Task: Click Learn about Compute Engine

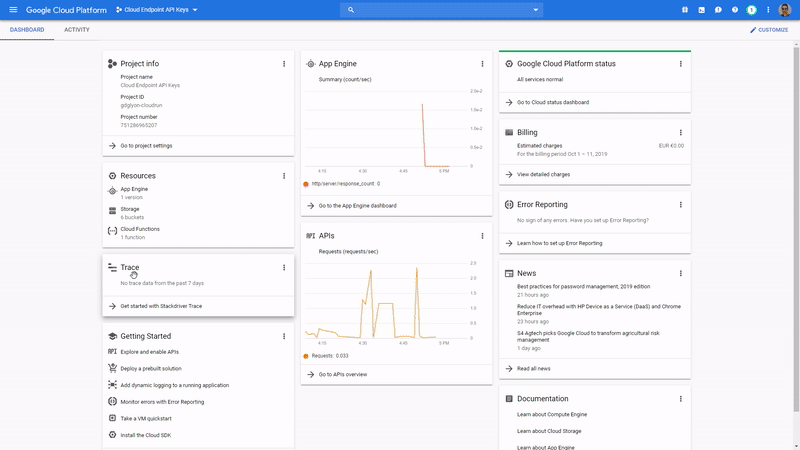Action: [x=552, y=414]
